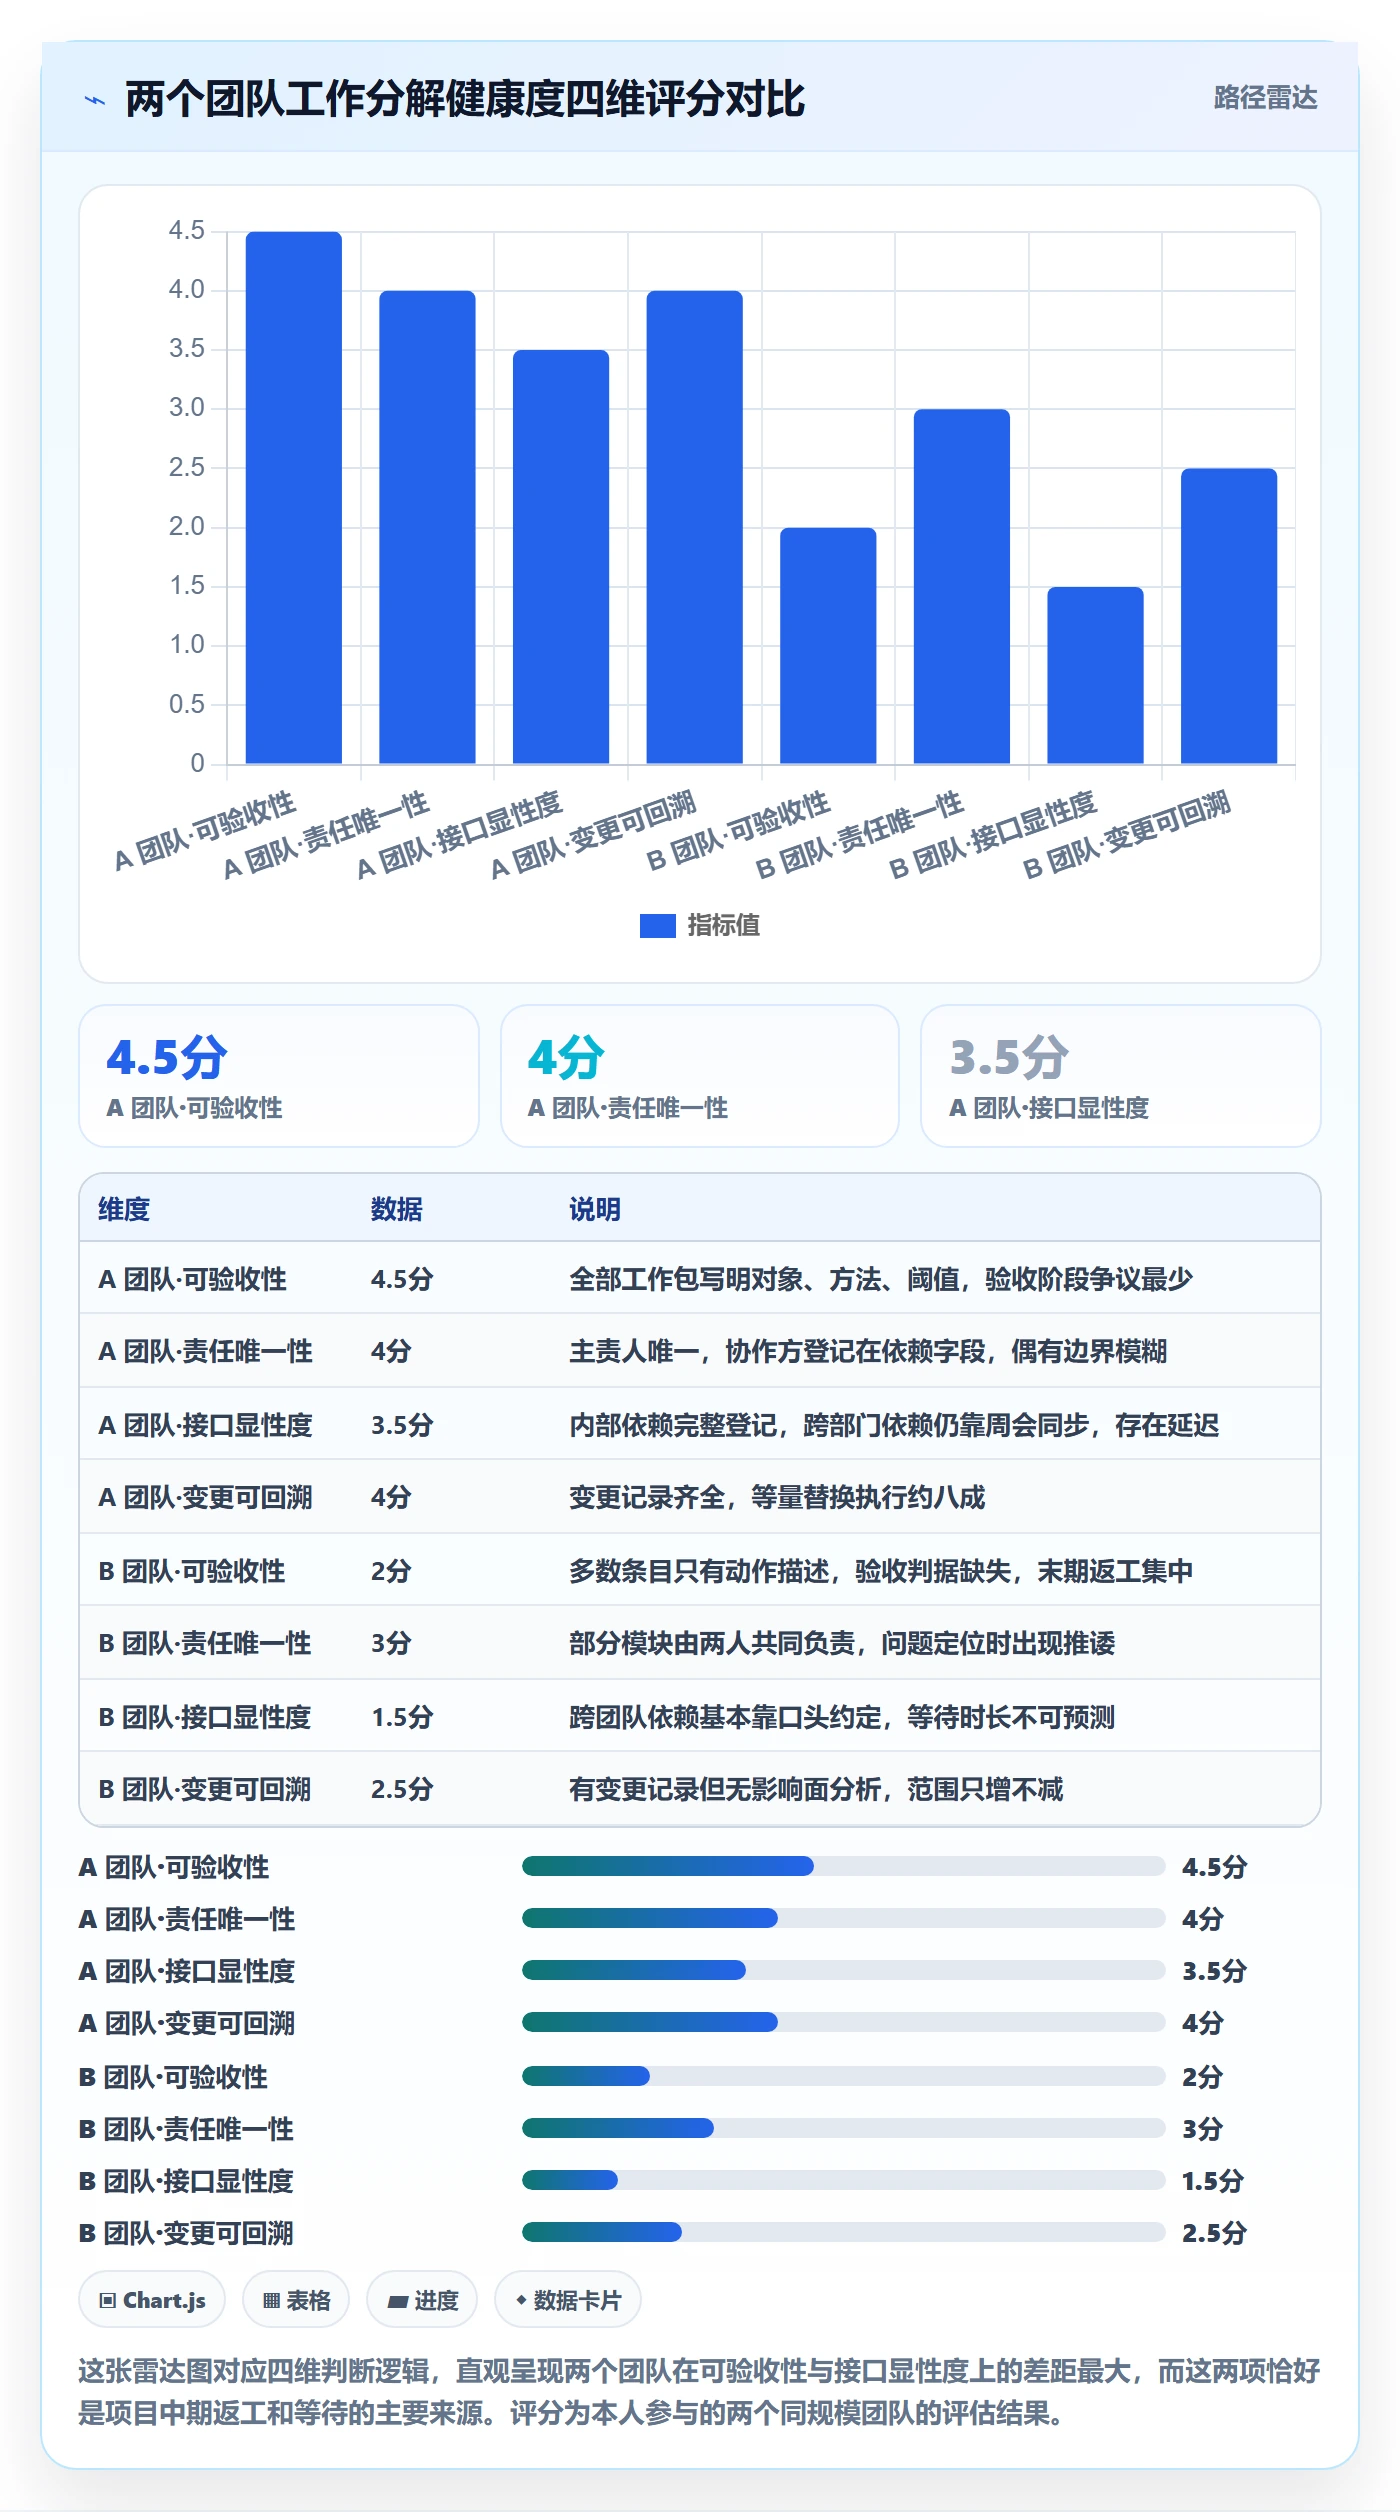Click the 表格 tag chip
This screenshot has width=1400, height=2512.
pos(296,2300)
